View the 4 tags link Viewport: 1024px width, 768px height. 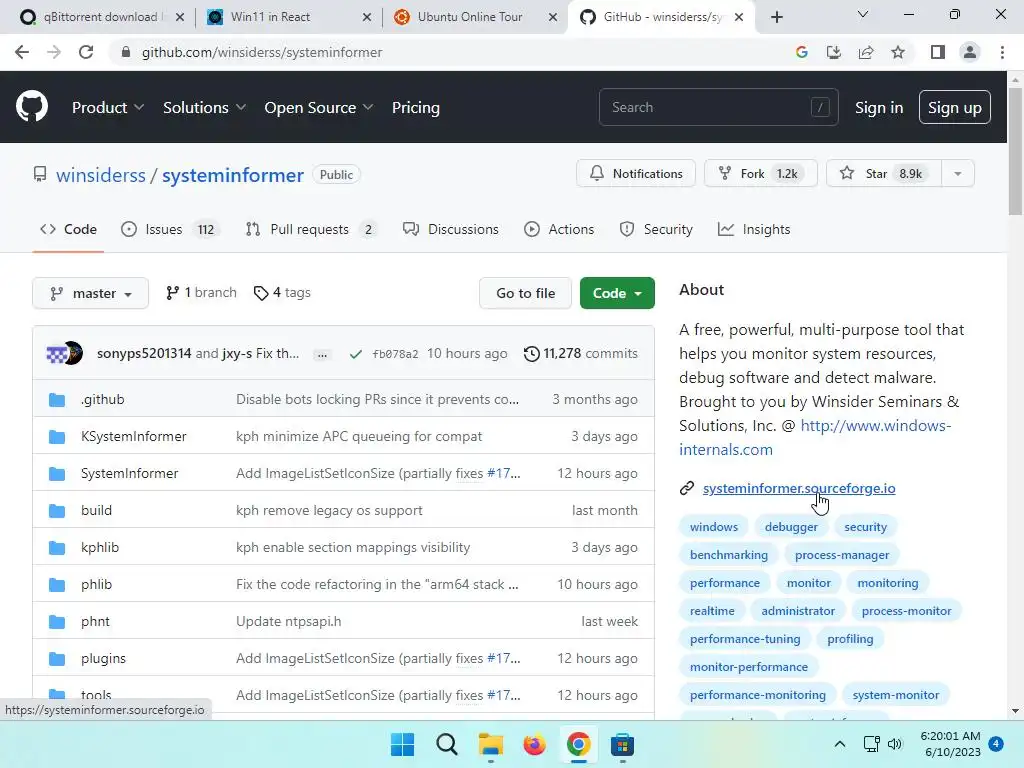[x=282, y=293]
